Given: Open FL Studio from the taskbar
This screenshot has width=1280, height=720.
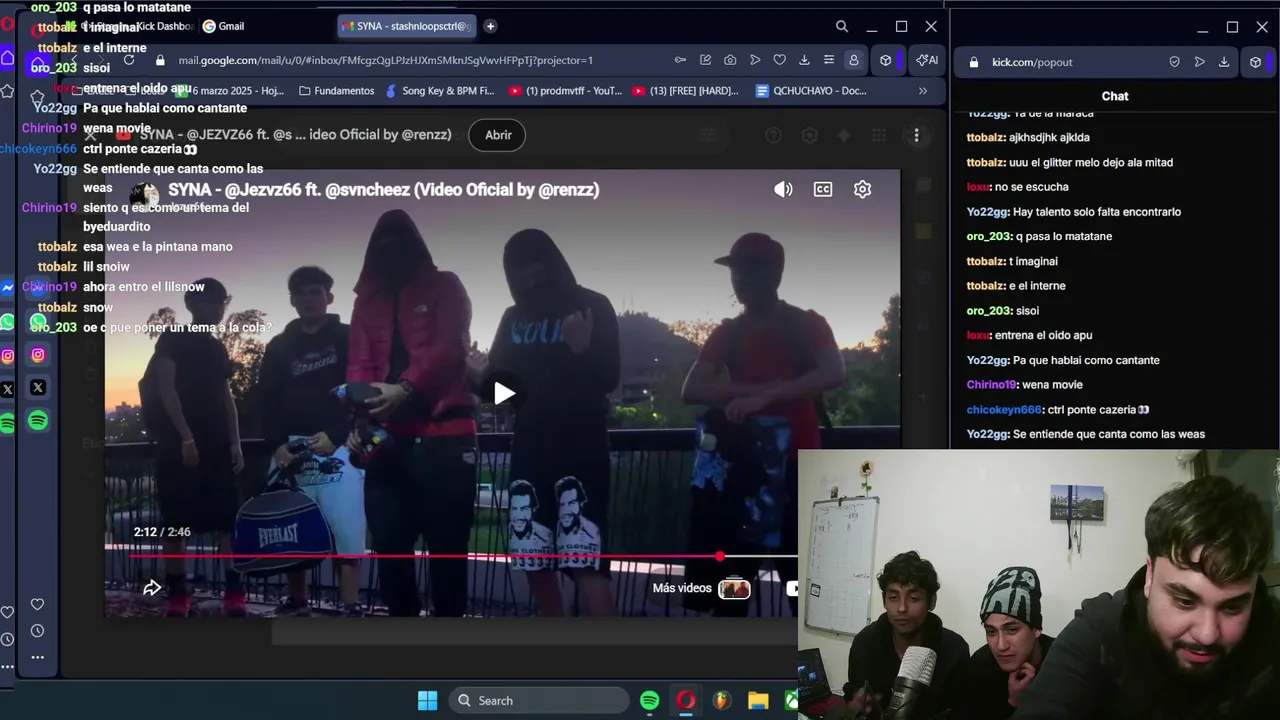Looking at the screenshot, I should coord(722,700).
